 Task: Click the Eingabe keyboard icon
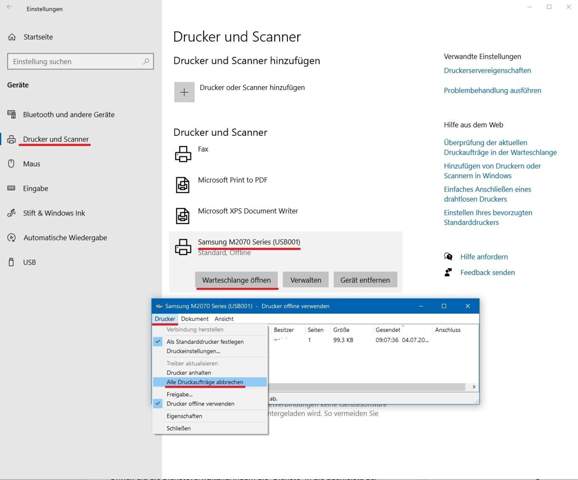(11, 188)
